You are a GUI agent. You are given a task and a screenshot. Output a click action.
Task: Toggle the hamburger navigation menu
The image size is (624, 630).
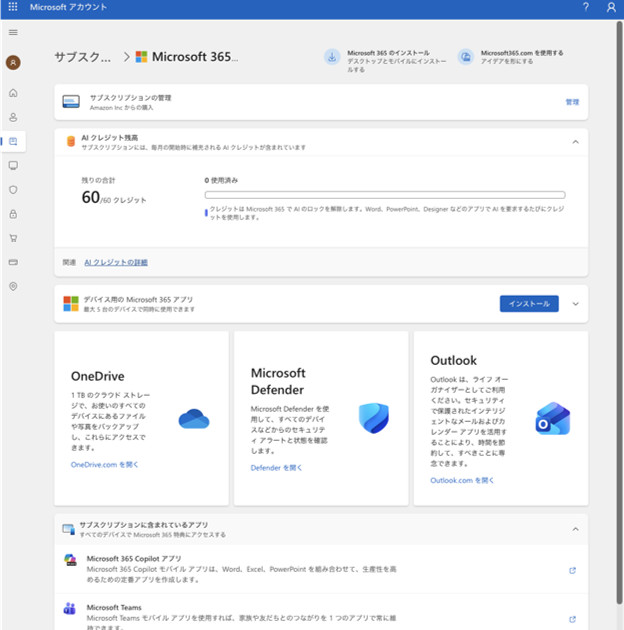coord(13,32)
